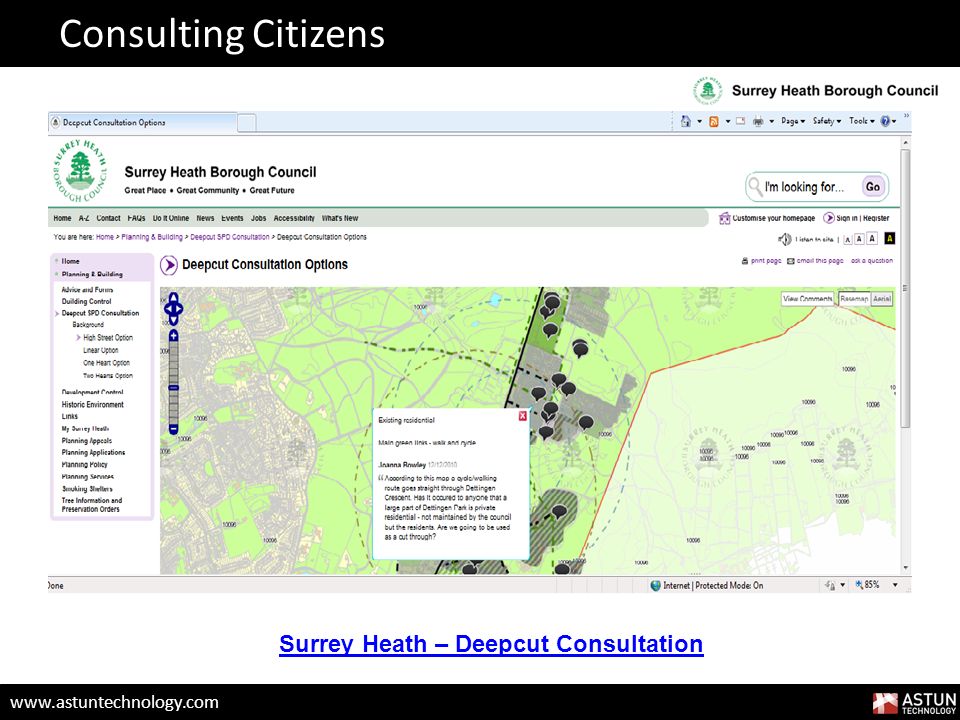Screen dimensions: 960x720
Task: Open Historic Environment in the sidebar
Action: [92, 405]
